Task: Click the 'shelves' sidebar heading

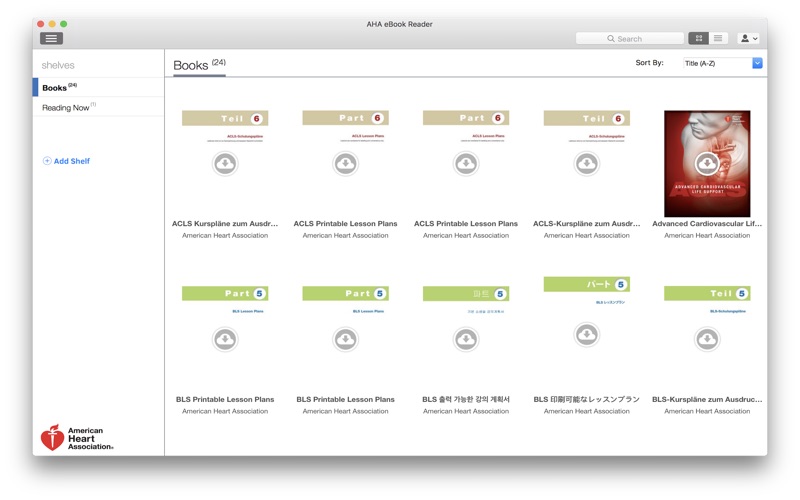Action: click(x=58, y=65)
